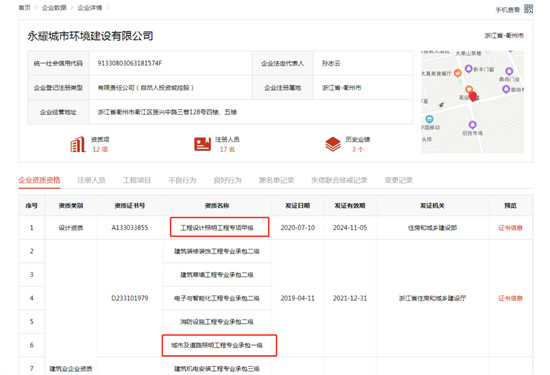Click the expiry date 2021-12-31
Viewport: 550px width, 375px height.
coord(350,298)
